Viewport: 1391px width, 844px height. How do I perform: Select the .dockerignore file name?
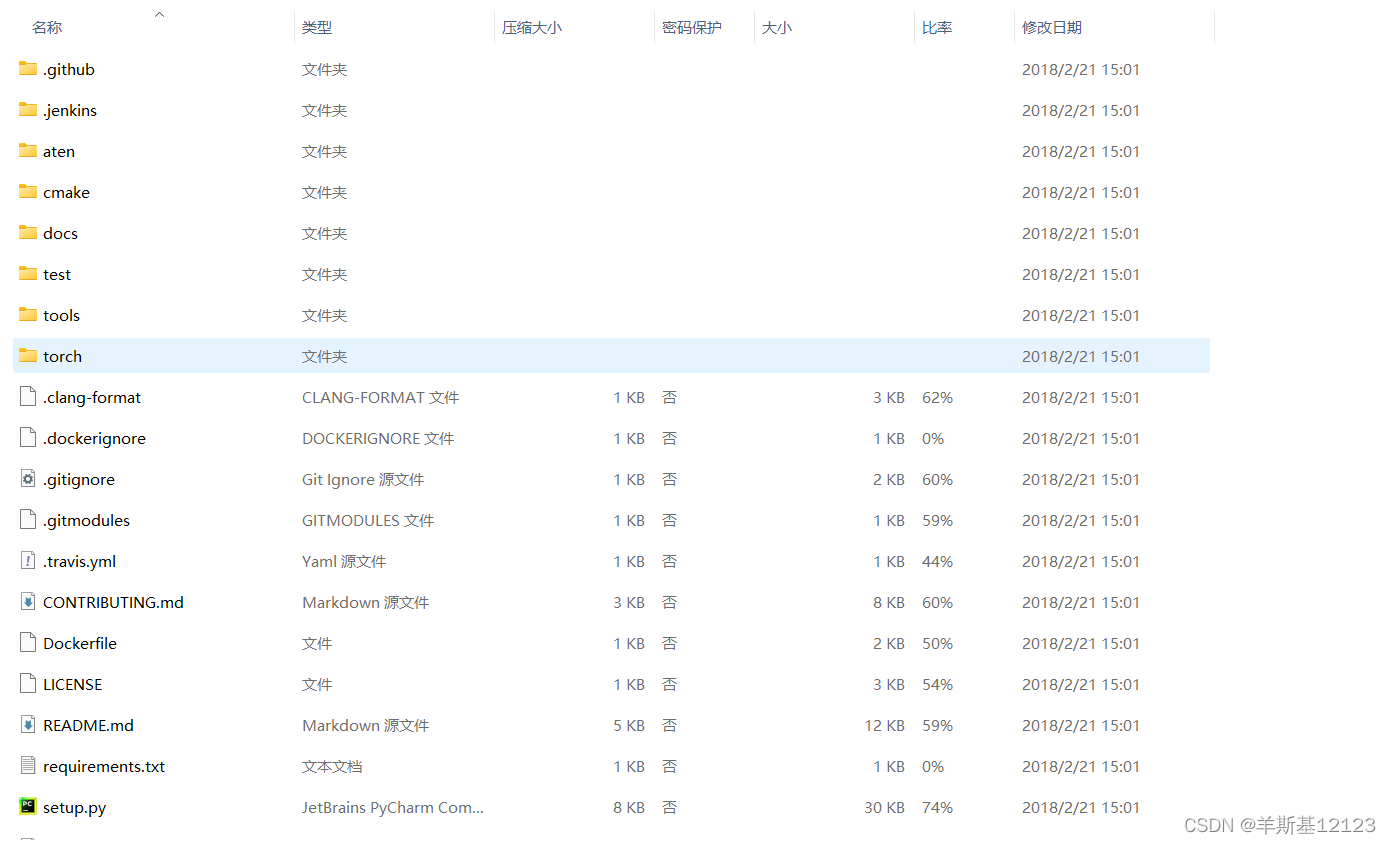(x=94, y=438)
